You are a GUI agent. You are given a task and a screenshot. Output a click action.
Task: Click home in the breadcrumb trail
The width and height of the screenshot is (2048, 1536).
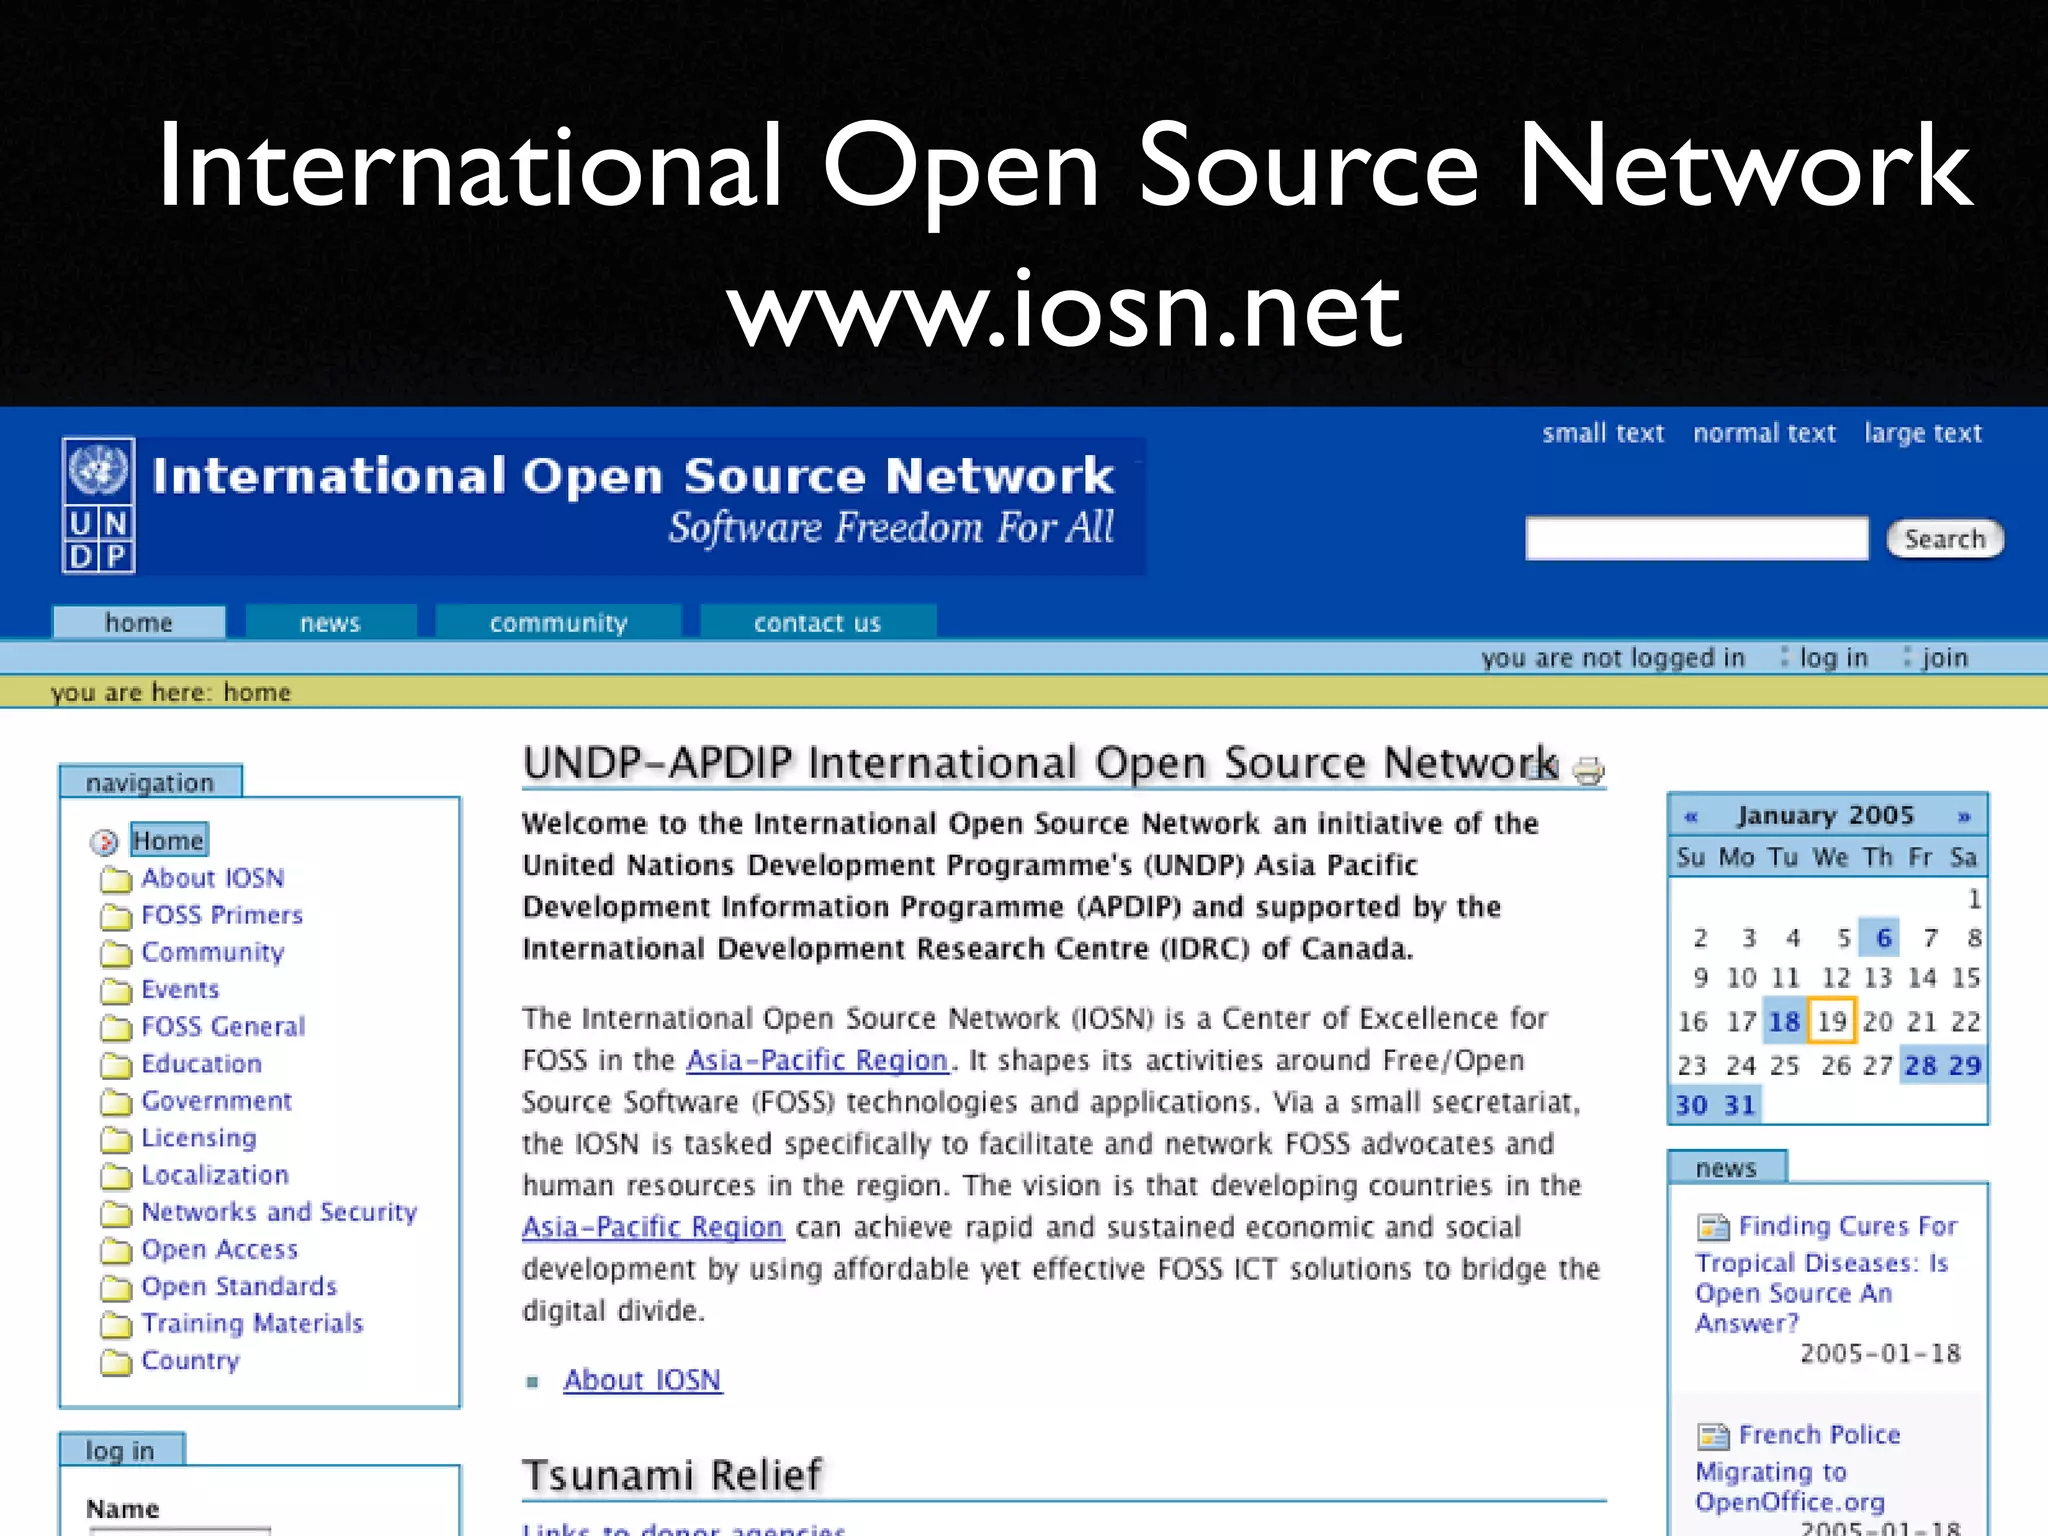257,692
